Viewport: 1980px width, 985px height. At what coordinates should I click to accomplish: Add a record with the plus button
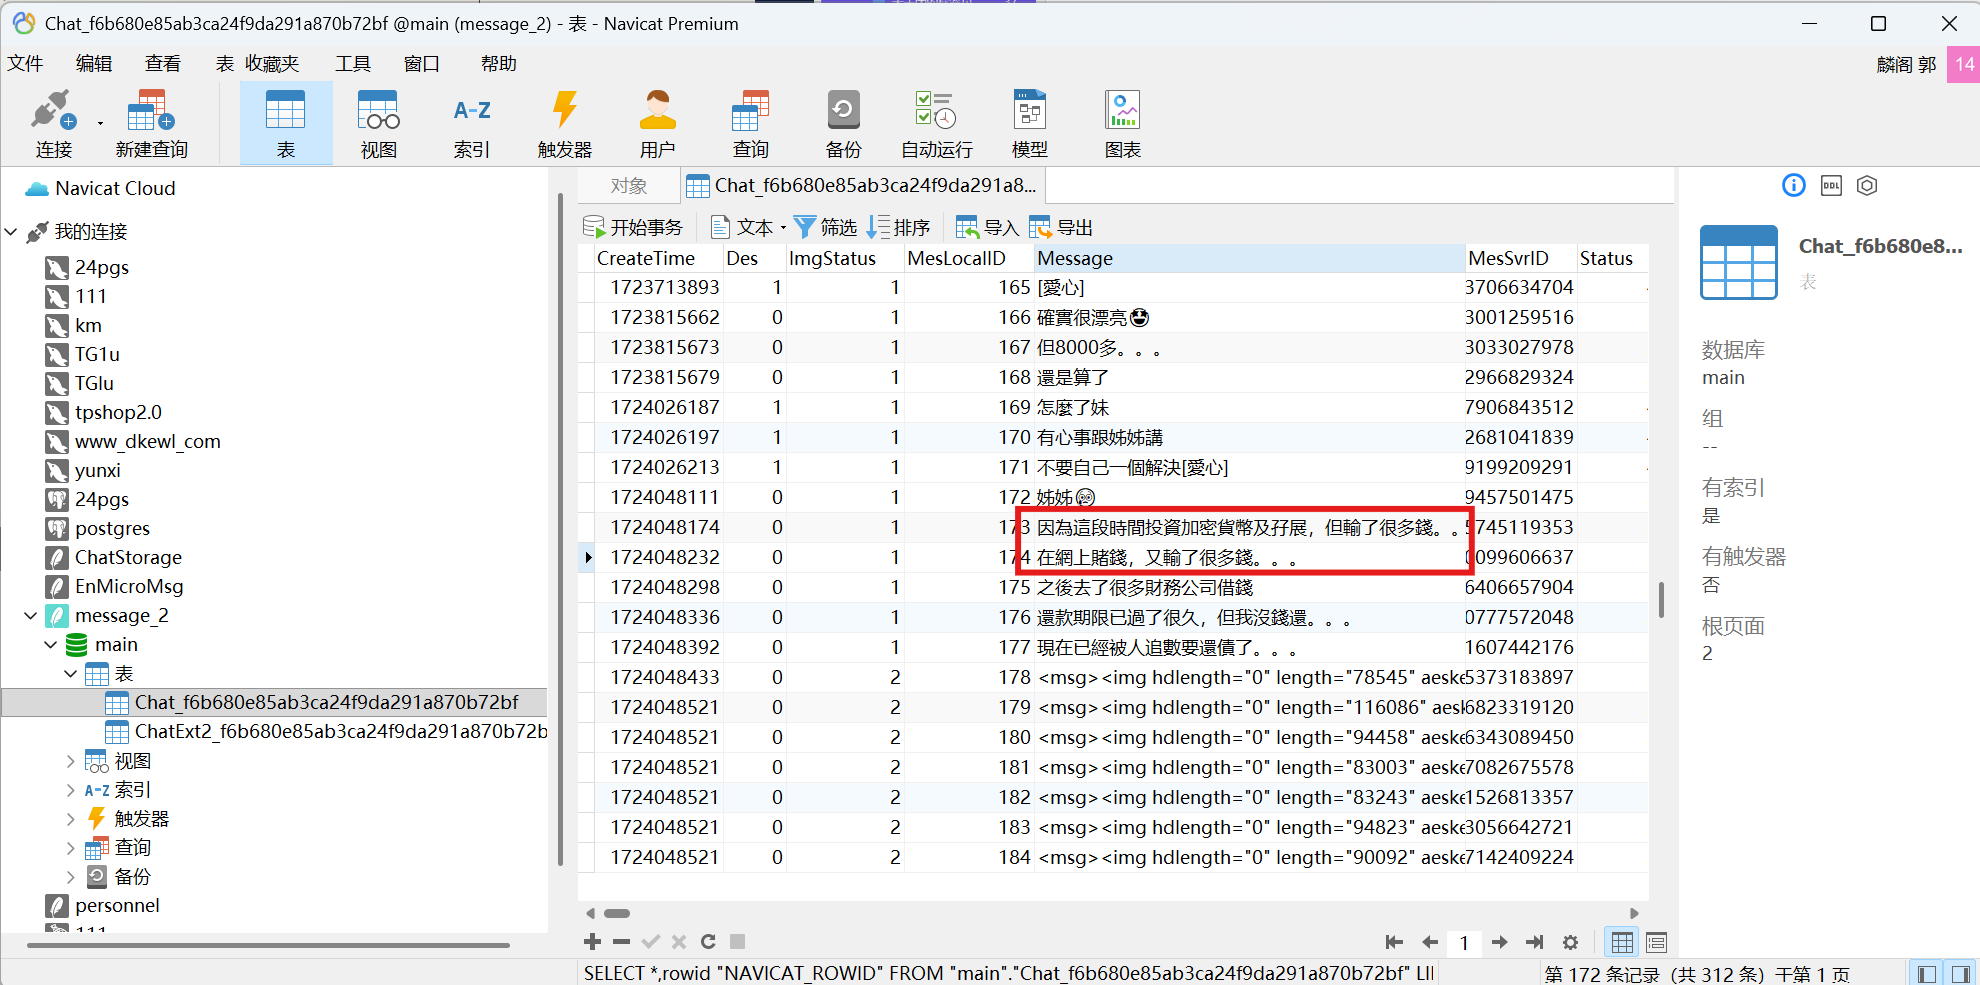coord(592,942)
